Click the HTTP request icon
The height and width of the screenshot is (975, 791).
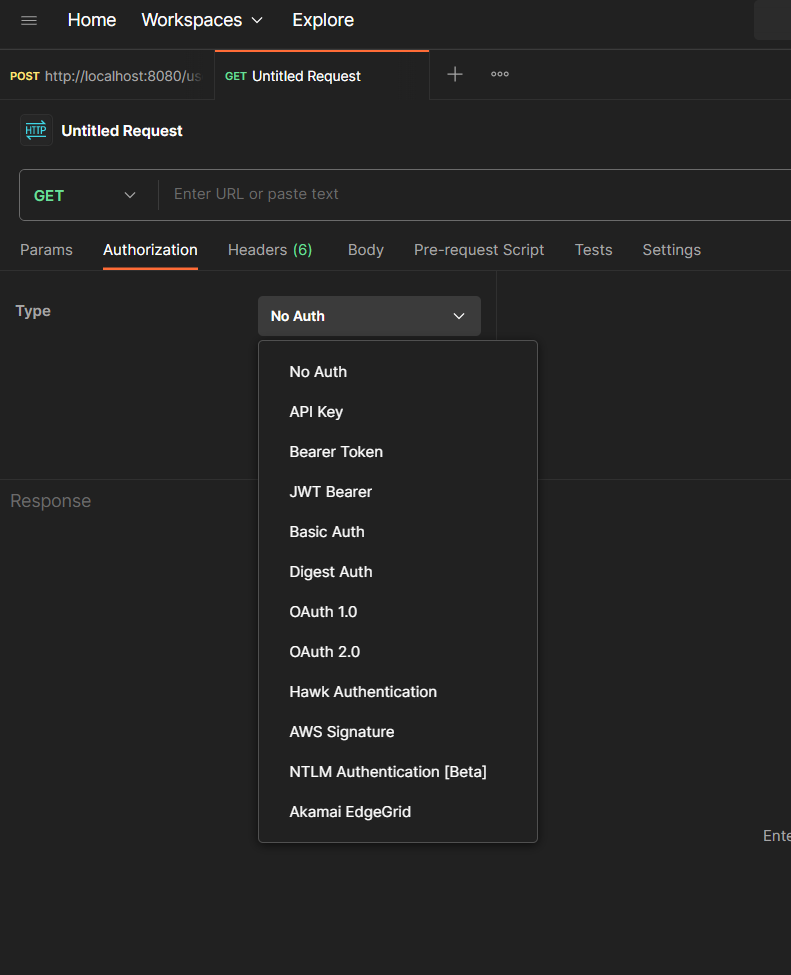[36, 130]
